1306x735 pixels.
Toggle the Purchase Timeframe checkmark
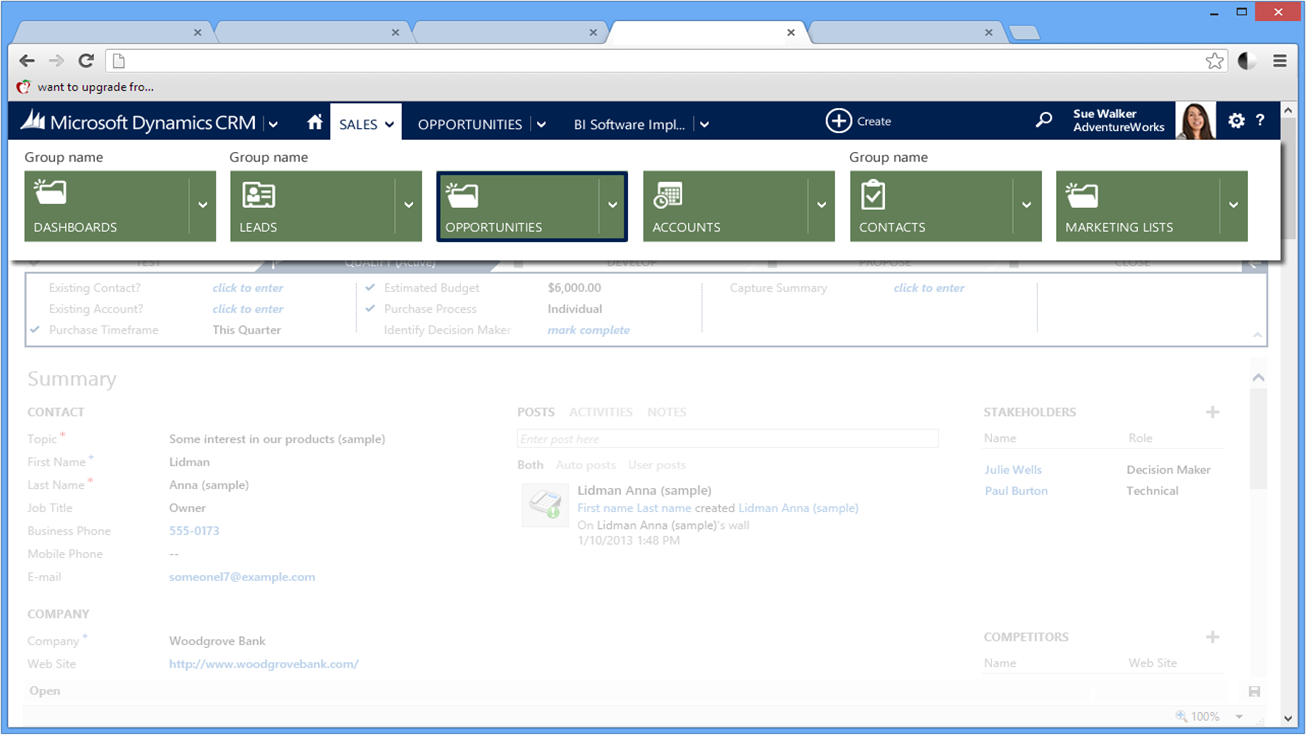(x=35, y=330)
